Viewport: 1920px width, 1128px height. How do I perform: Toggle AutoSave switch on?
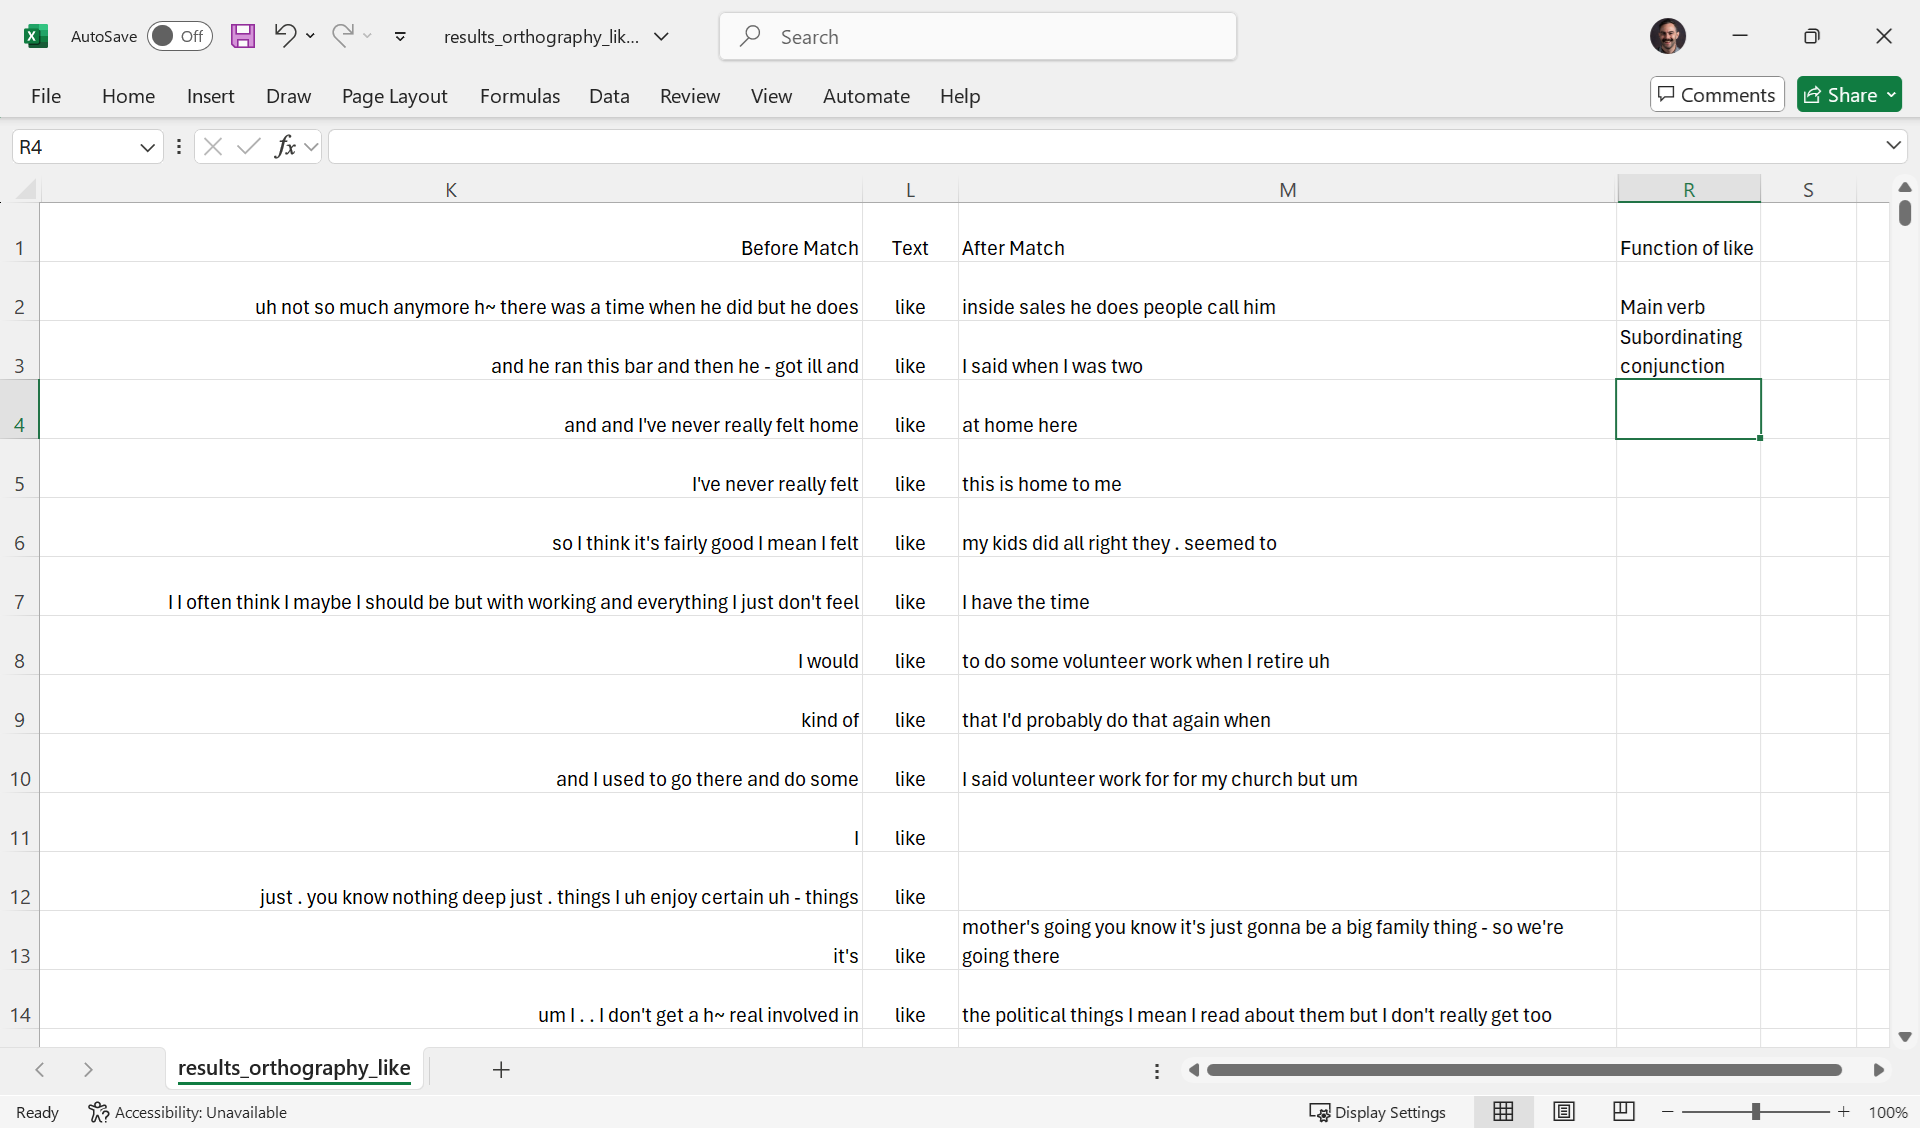click(179, 37)
